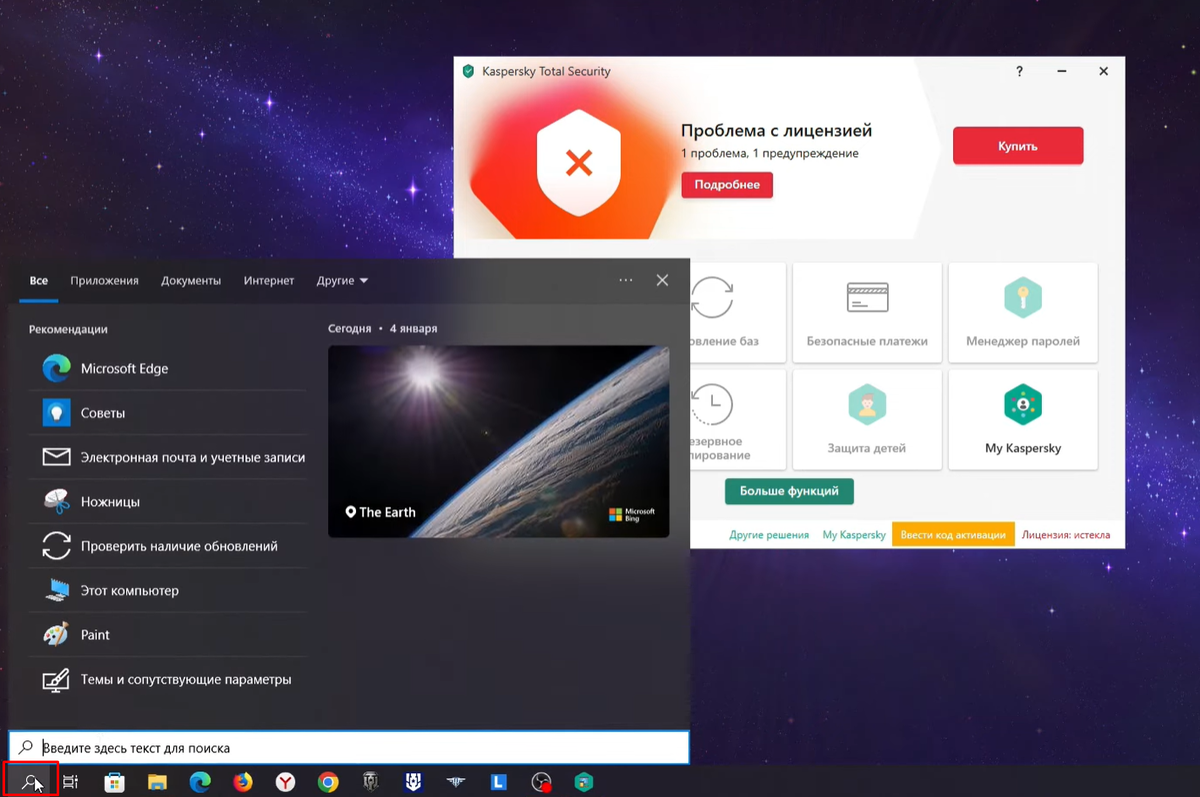Viewport: 1200px width, 797px height.
Task: Open Microsoft Store from the taskbar
Action: 114,782
